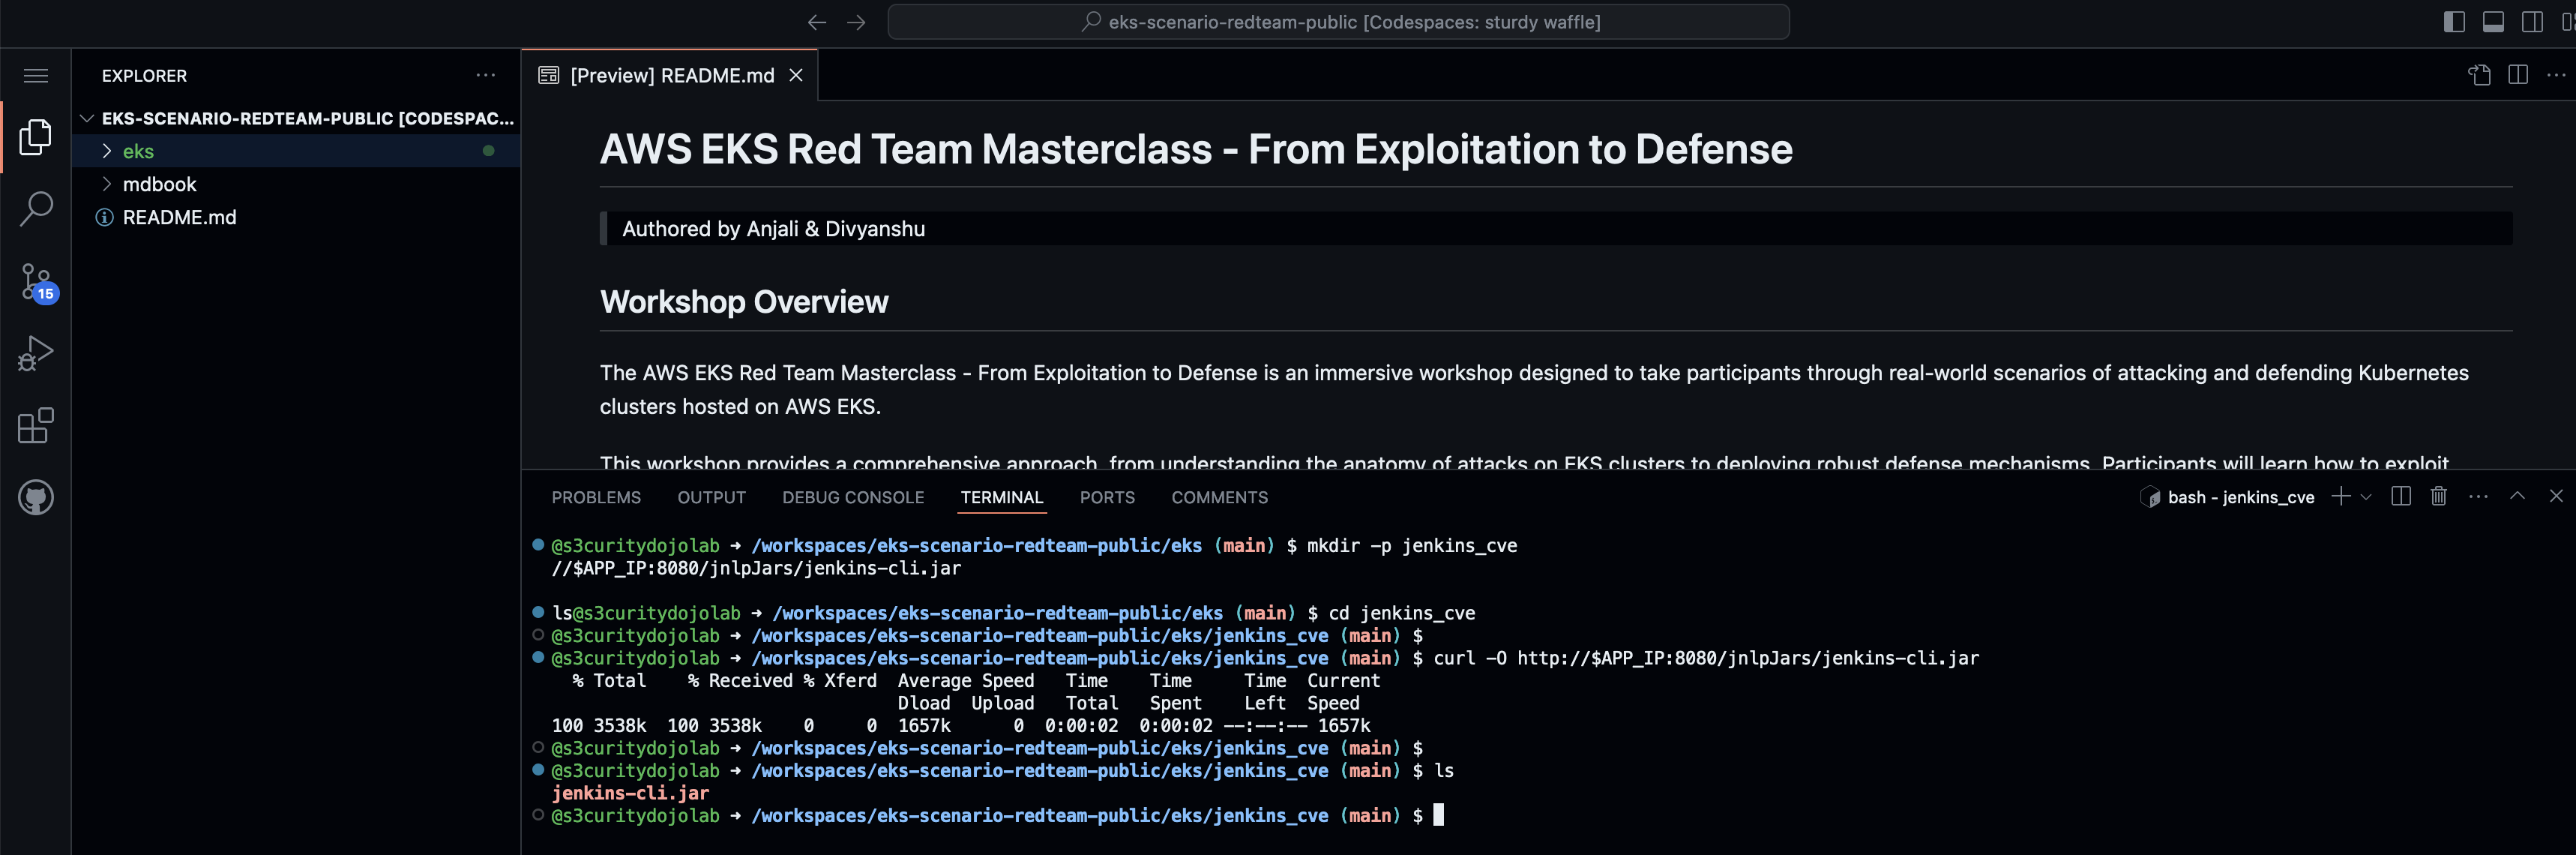Open Run and Debug view

coord(36,354)
